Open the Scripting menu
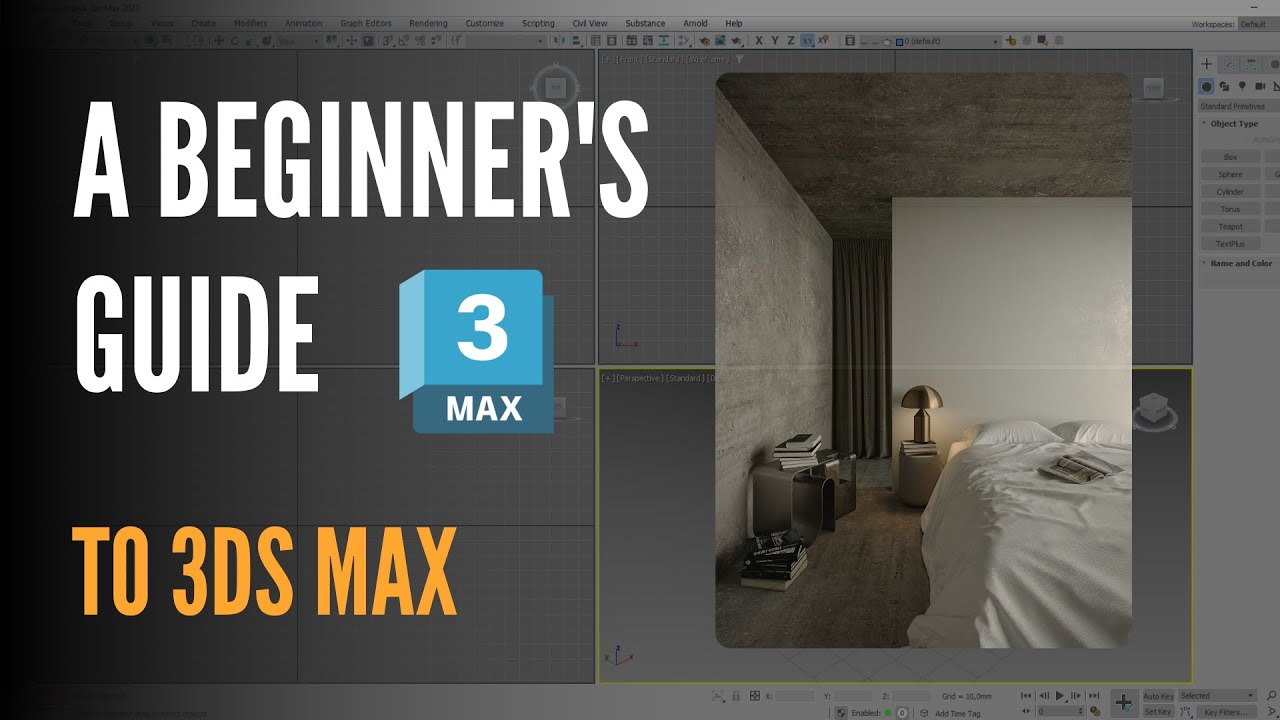 [x=538, y=23]
